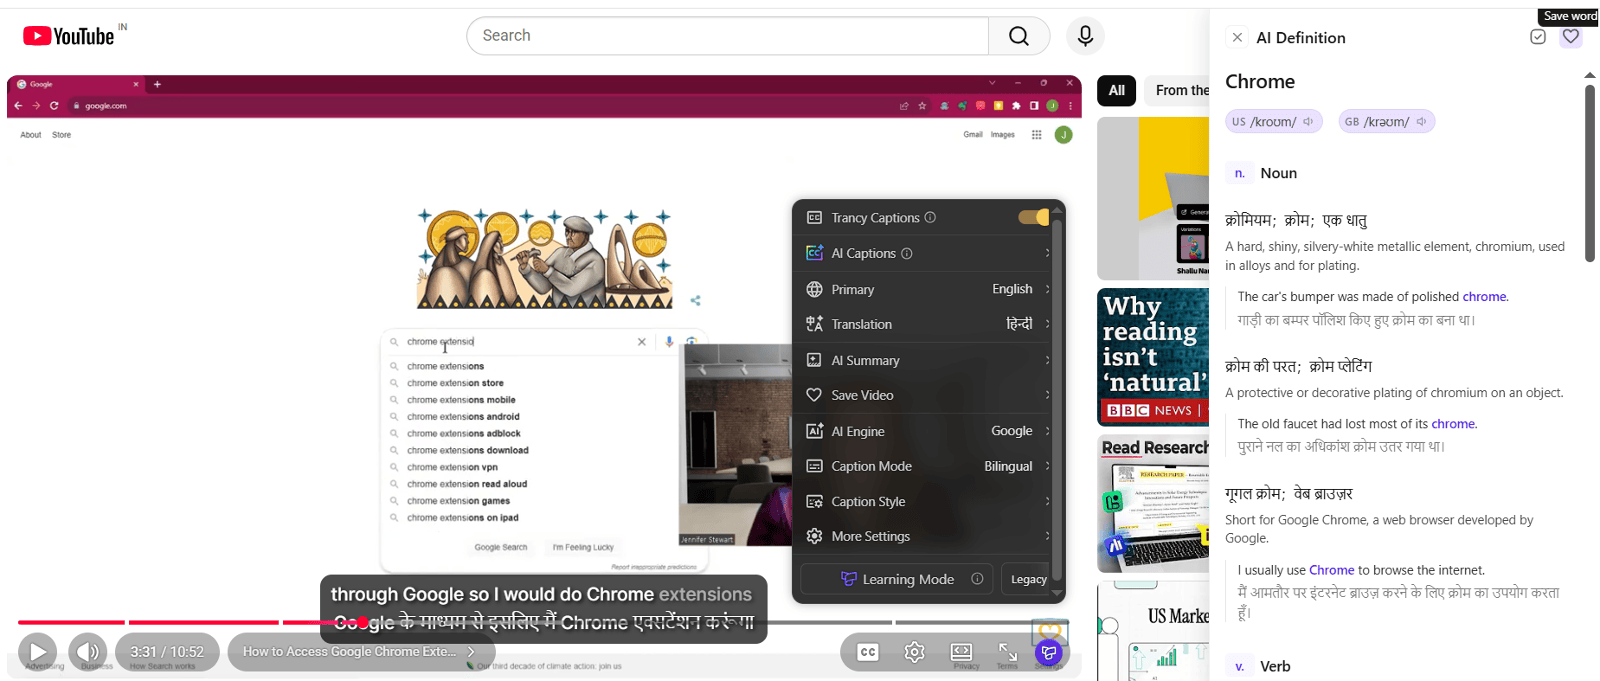
Task: Change Caption Mode from Bilingual
Action: pos(927,466)
